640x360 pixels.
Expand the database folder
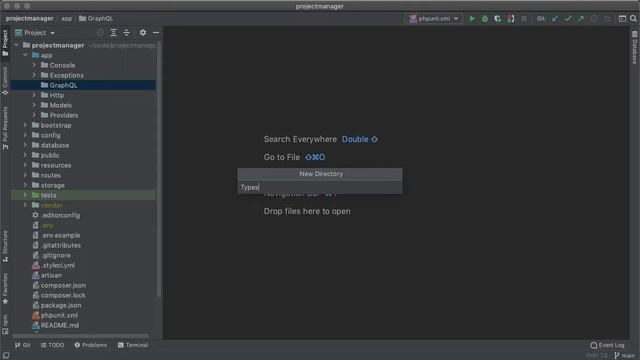point(25,145)
